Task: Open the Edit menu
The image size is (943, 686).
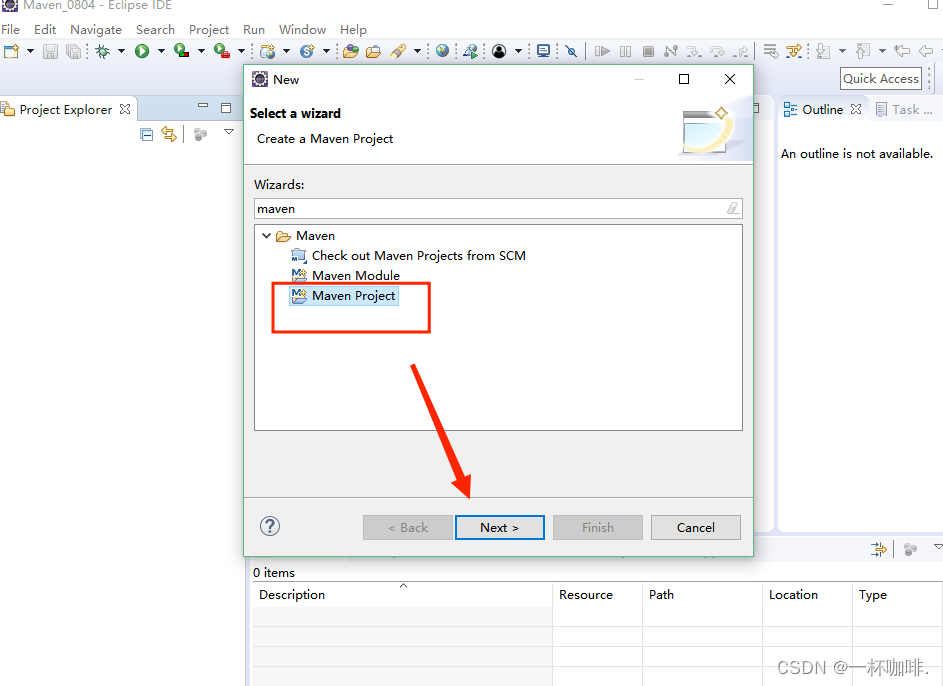Action: 45,29
